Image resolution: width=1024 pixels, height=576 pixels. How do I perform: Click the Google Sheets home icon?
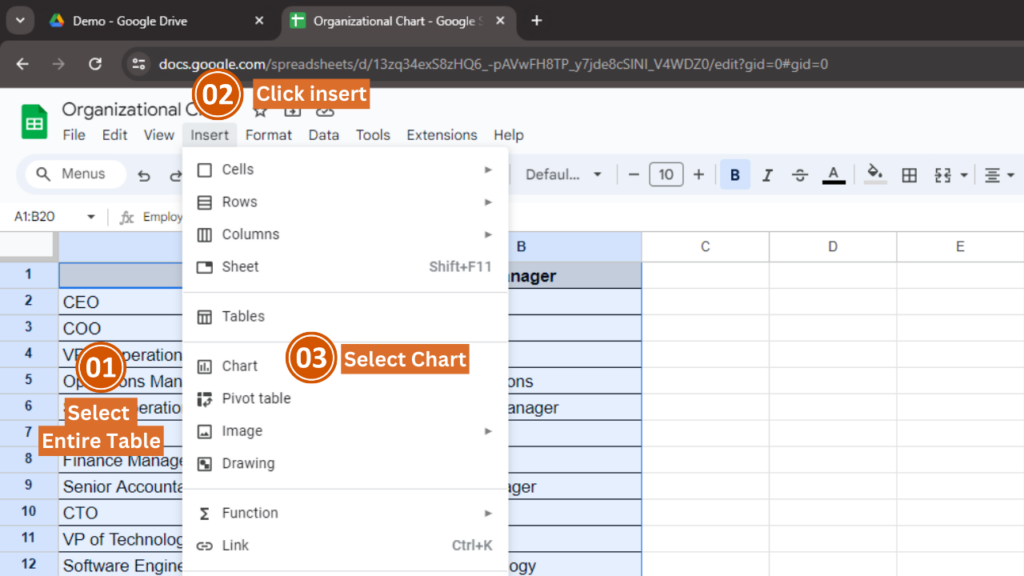point(33,120)
